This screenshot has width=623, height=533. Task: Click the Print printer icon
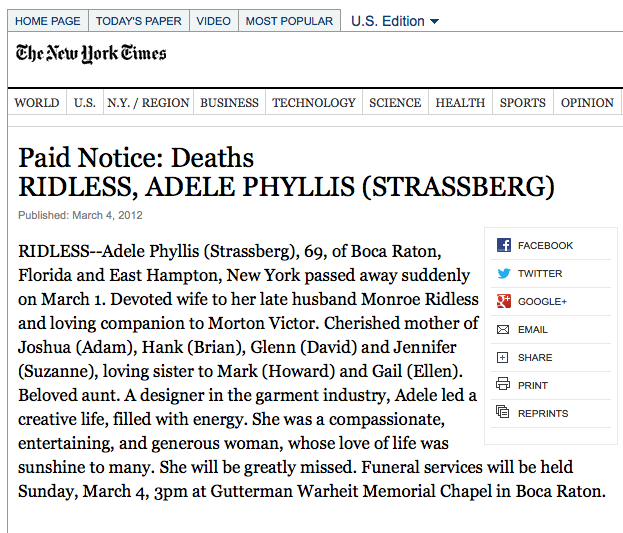point(503,385)
